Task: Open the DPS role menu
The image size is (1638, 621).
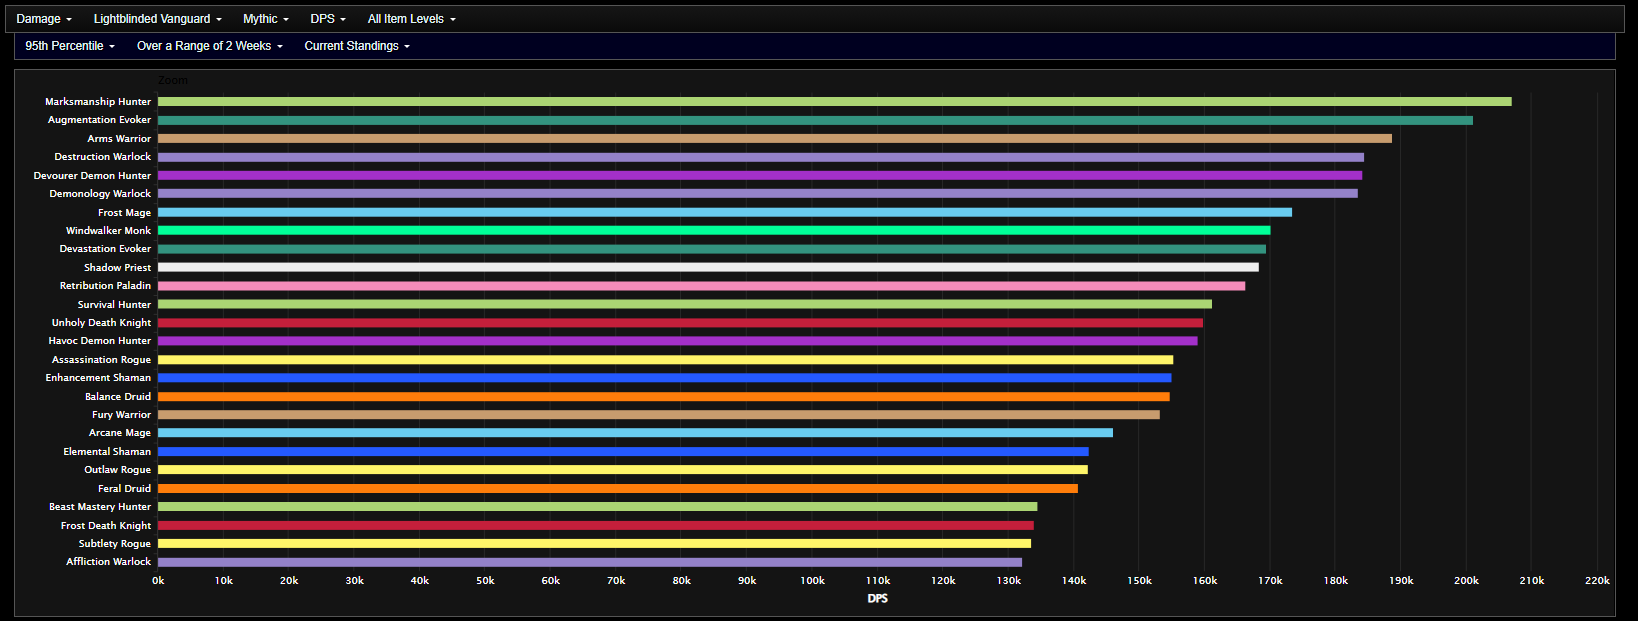Action: tap(327, 19)
